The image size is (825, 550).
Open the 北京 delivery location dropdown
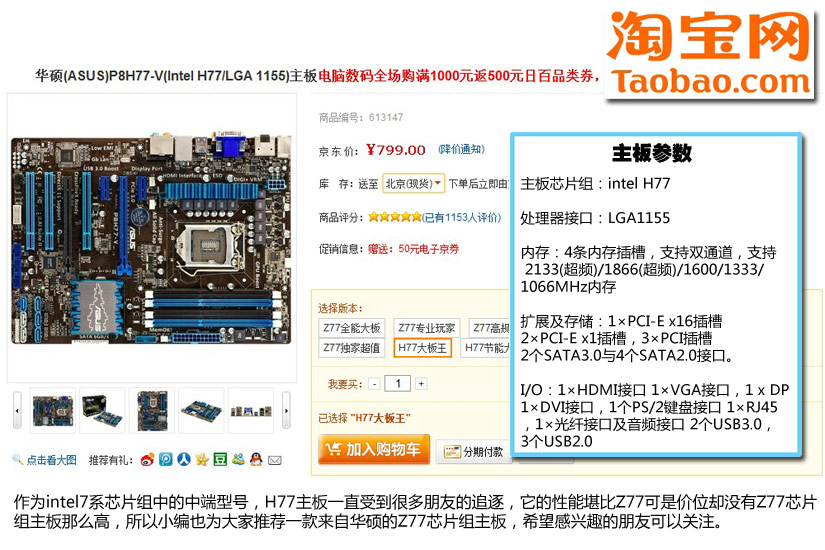[414, 184]
